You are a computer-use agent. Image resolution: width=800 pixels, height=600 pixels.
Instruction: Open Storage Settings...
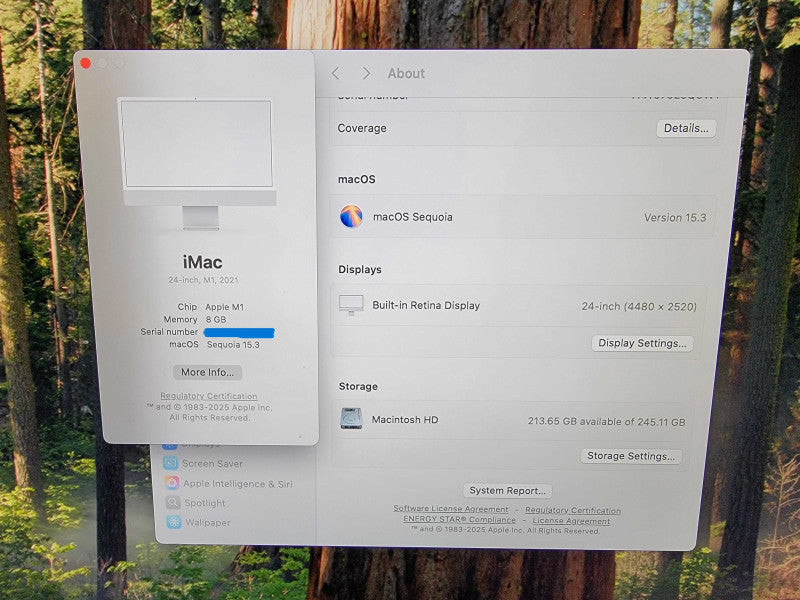[631, 456]
